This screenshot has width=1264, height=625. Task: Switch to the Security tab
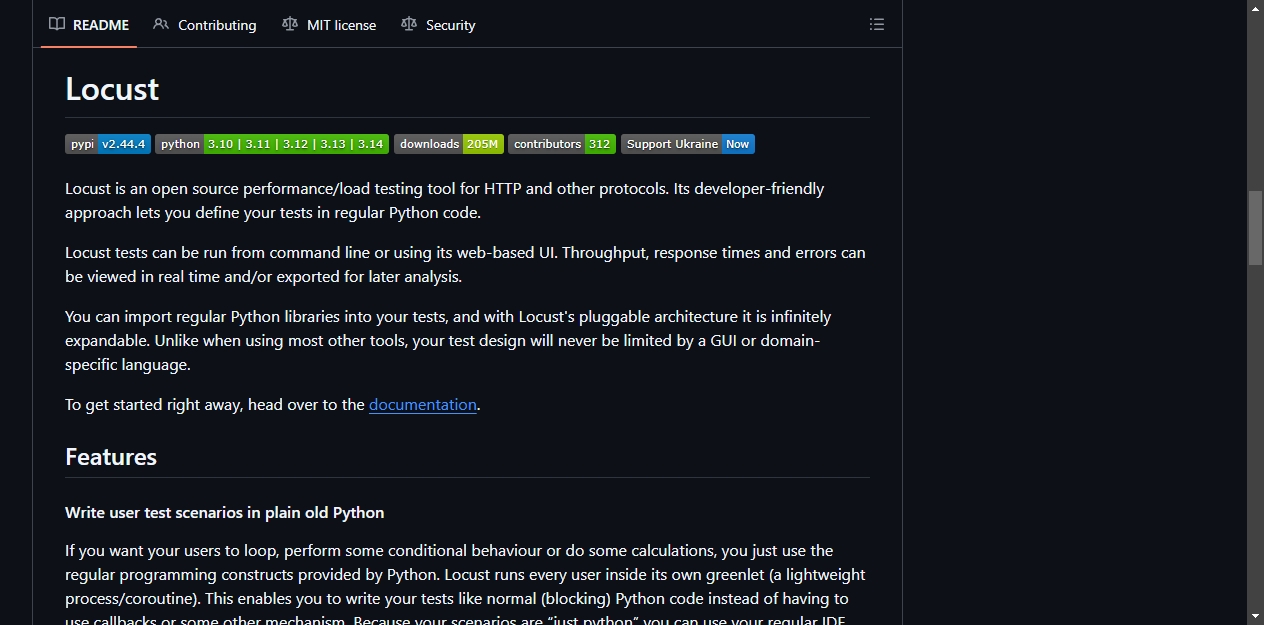438,25
